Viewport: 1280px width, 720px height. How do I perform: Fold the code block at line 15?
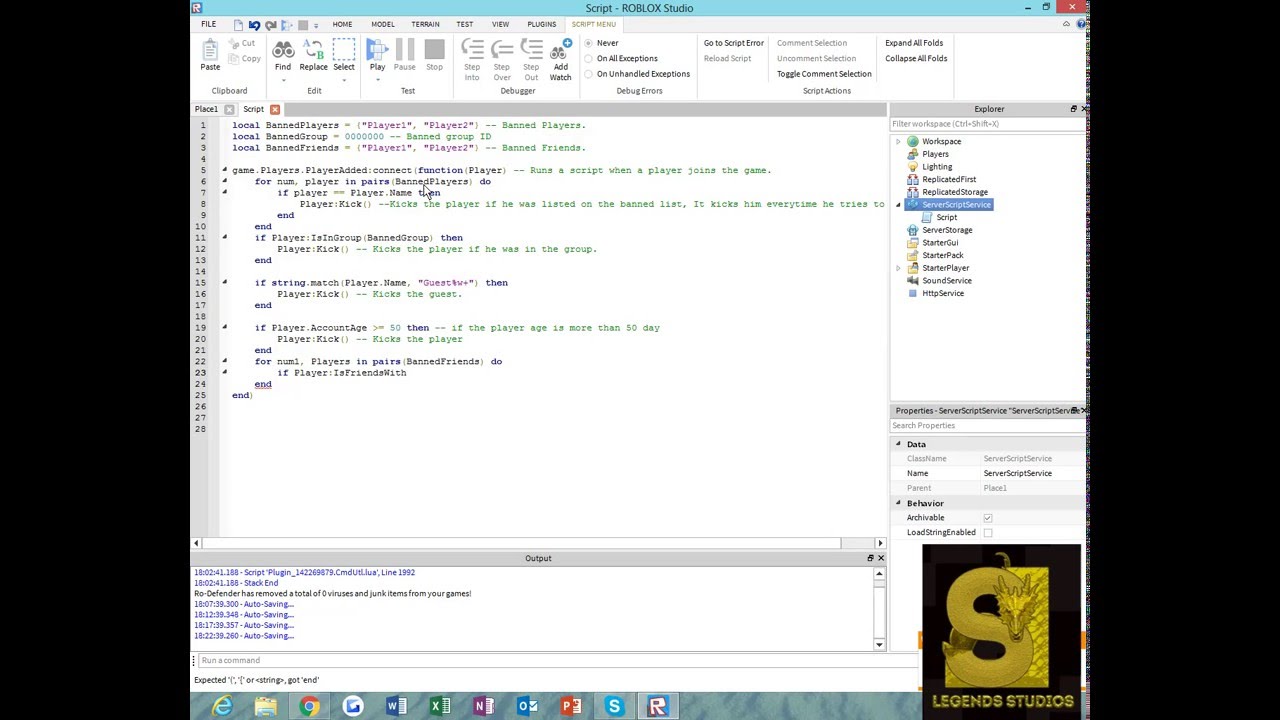pyautogui.click(x=224, y=283)
